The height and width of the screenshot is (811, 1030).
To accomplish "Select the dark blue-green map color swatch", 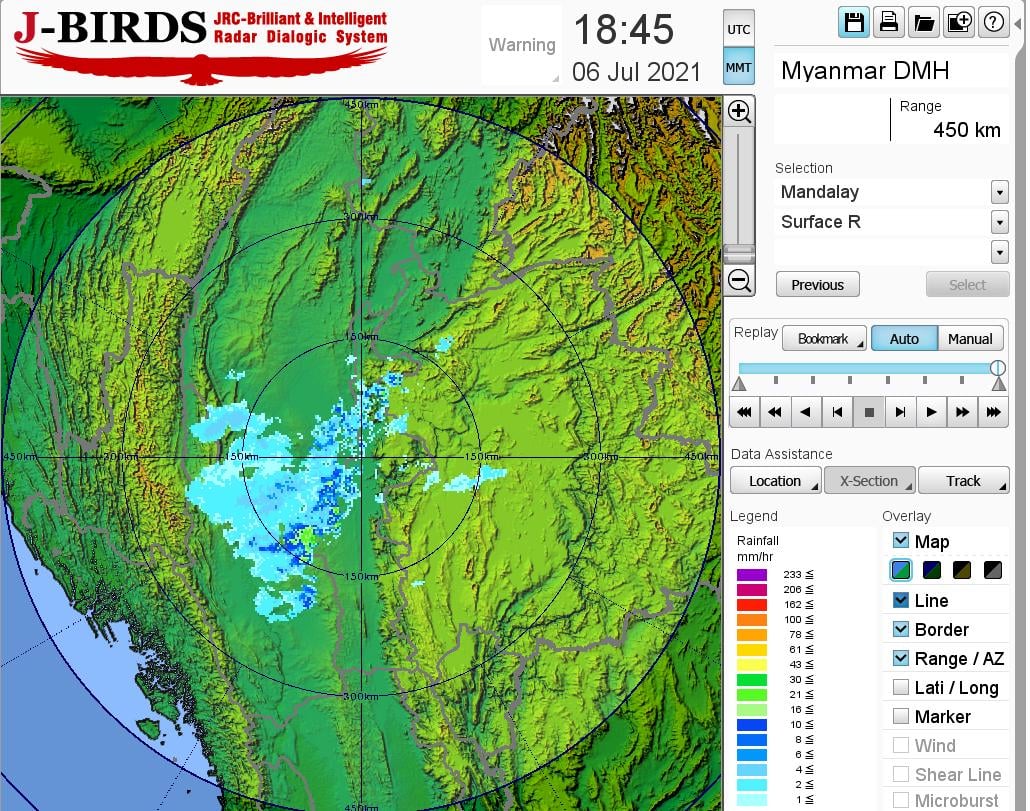I will point(932,570).
